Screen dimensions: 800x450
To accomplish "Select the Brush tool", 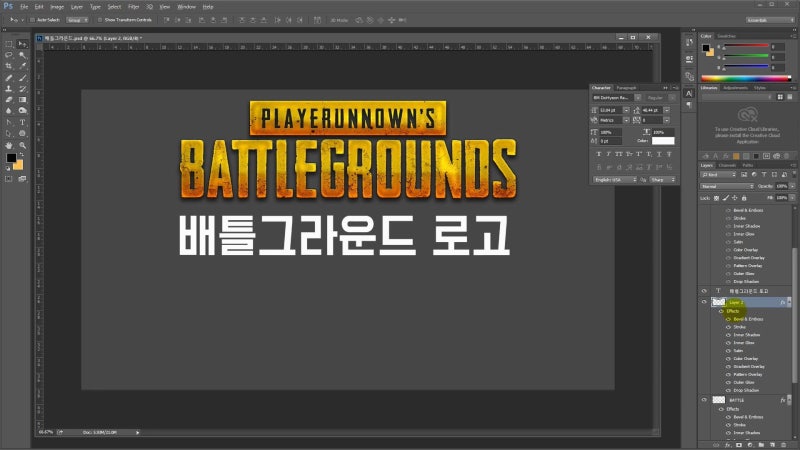I will pyautogui.click(x=22, y=78).
